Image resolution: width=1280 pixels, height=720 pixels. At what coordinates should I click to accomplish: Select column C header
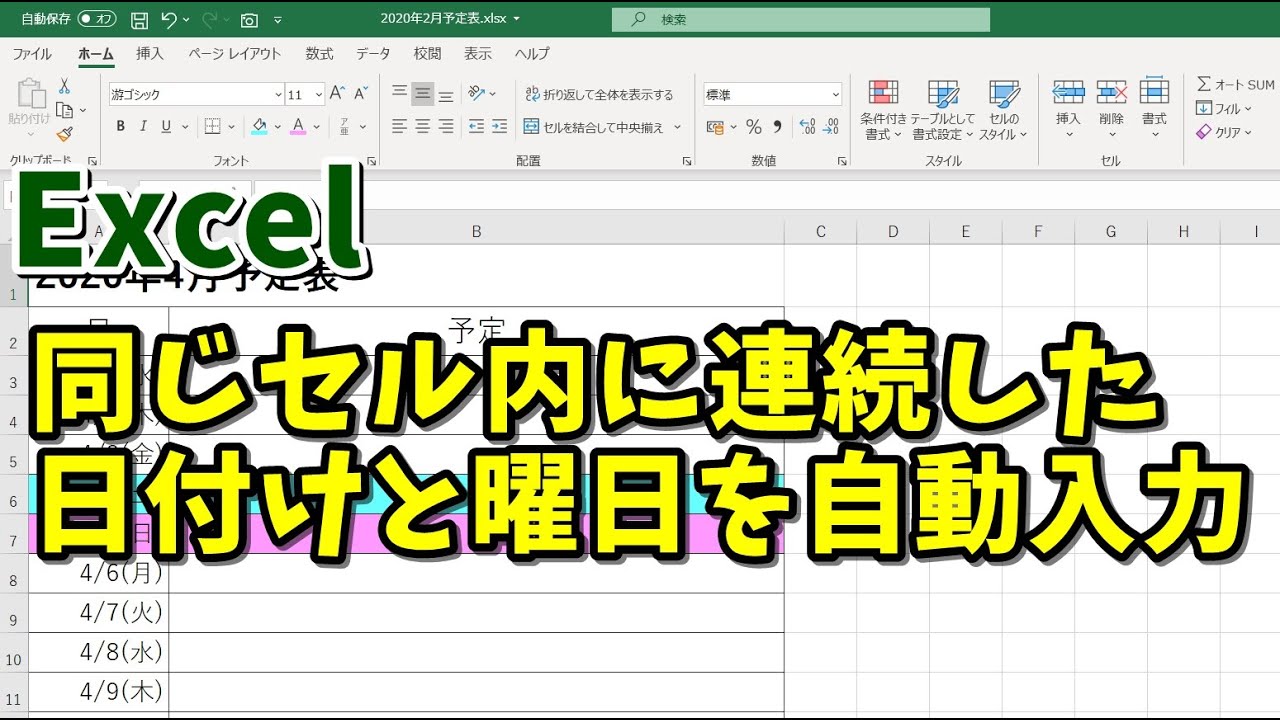(821, 231)
